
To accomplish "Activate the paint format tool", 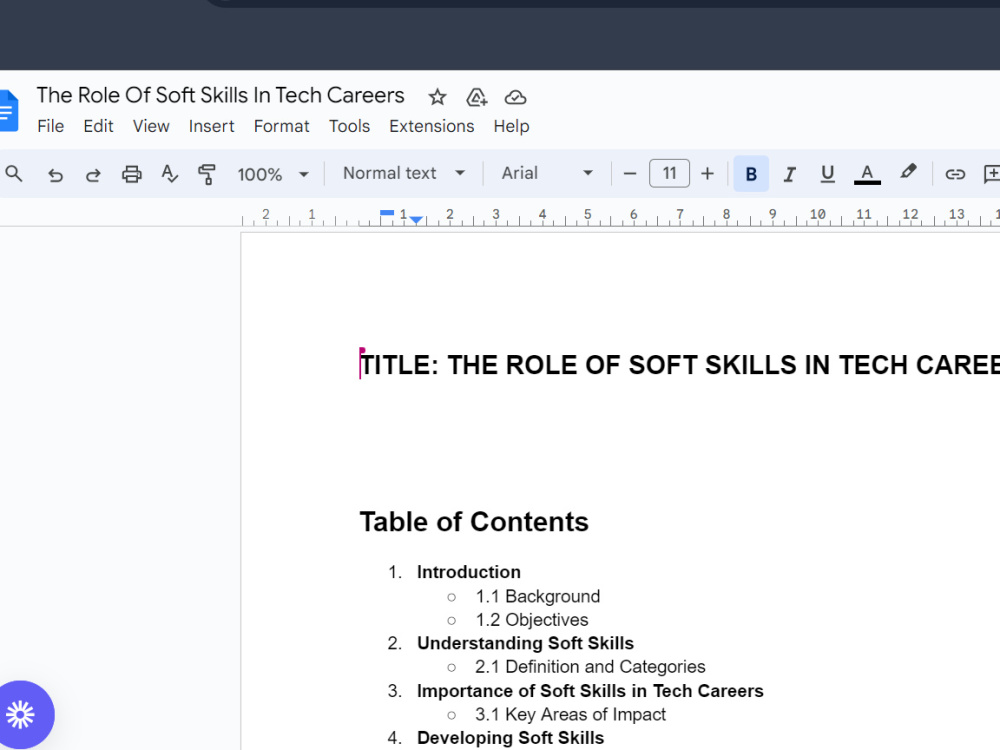I will pos(207,174).
